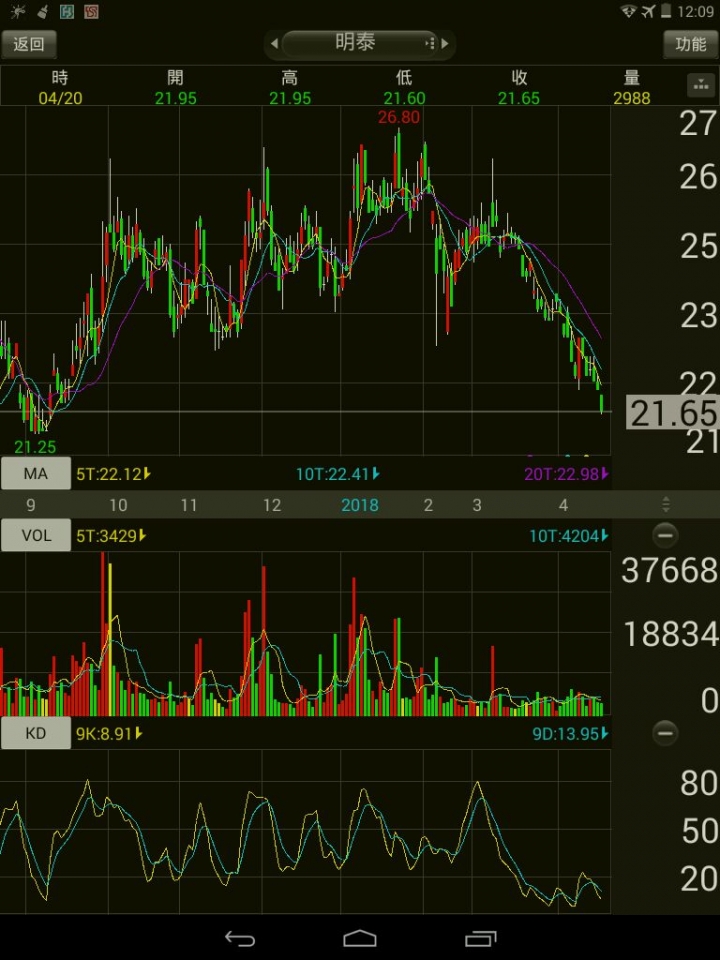The image size is (720, 960).
Task: Tap the bug notification icon
Action: pos(18,11)
